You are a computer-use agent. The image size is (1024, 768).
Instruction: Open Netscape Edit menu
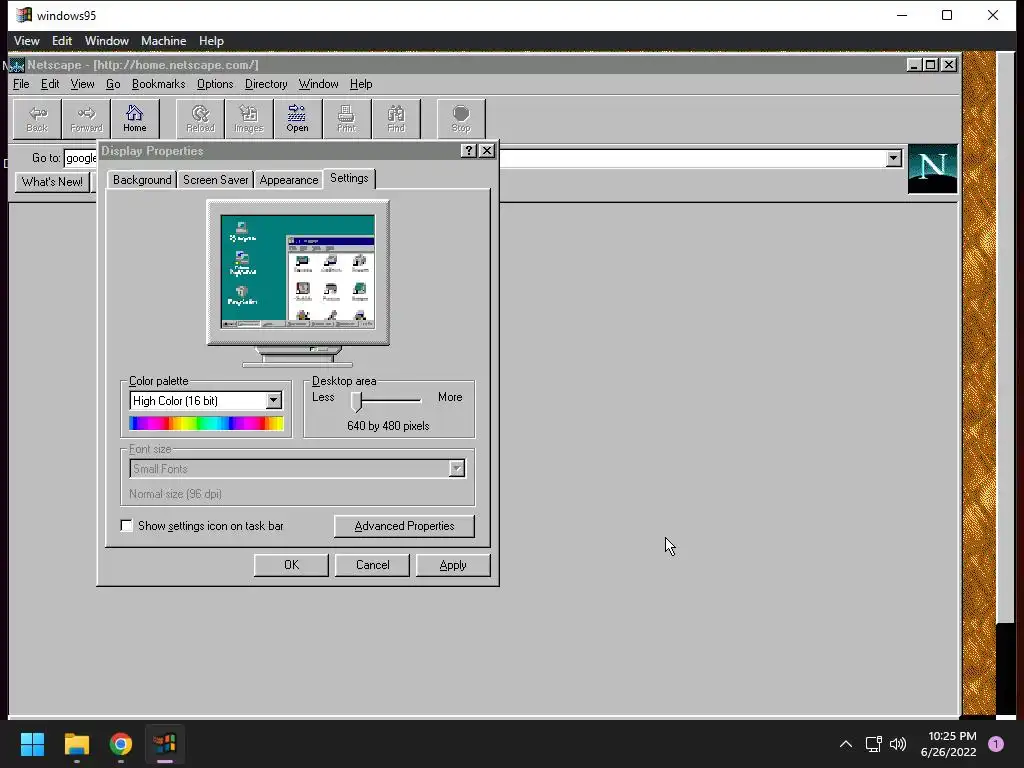pyautogui.click(x=50, y=84)
